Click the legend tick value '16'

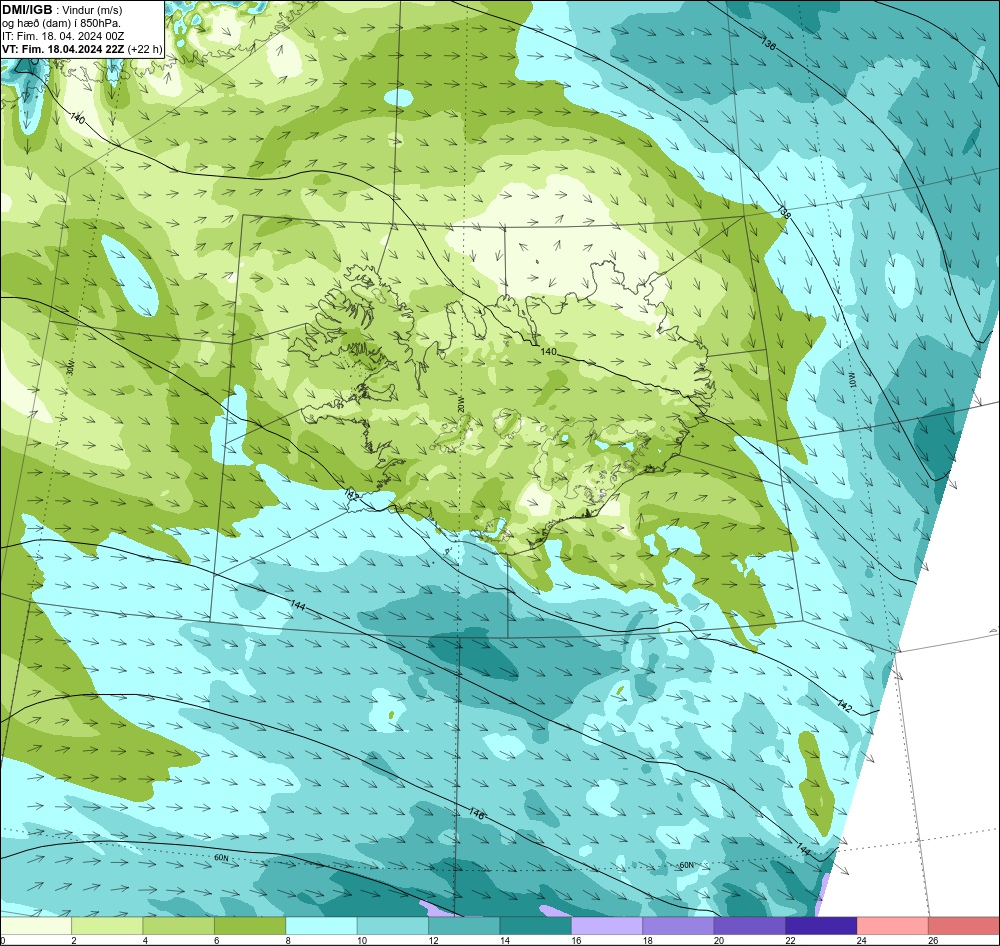(x=576, y=940)
